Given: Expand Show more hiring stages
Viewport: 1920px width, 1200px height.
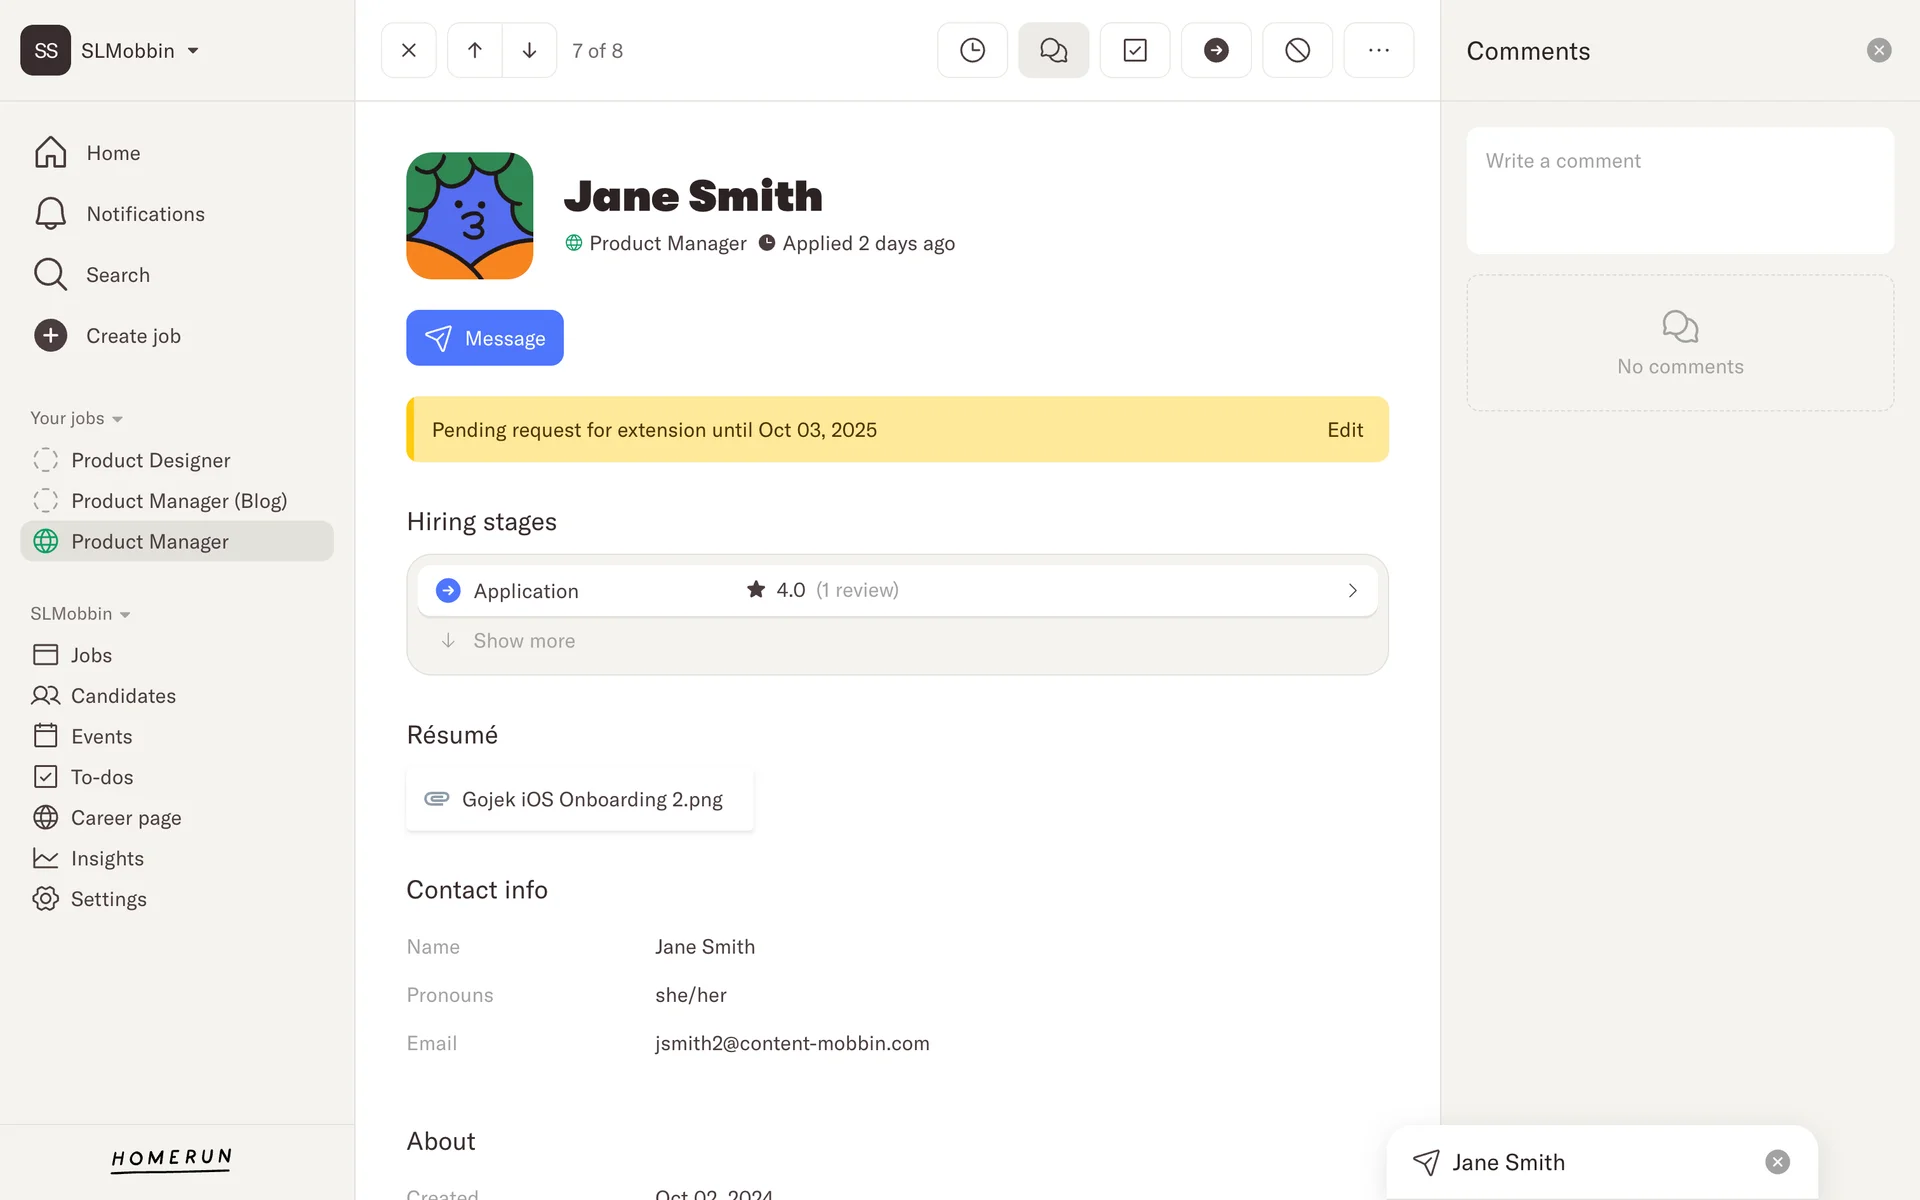Looking at the screenshot, I should coord(524,641).
